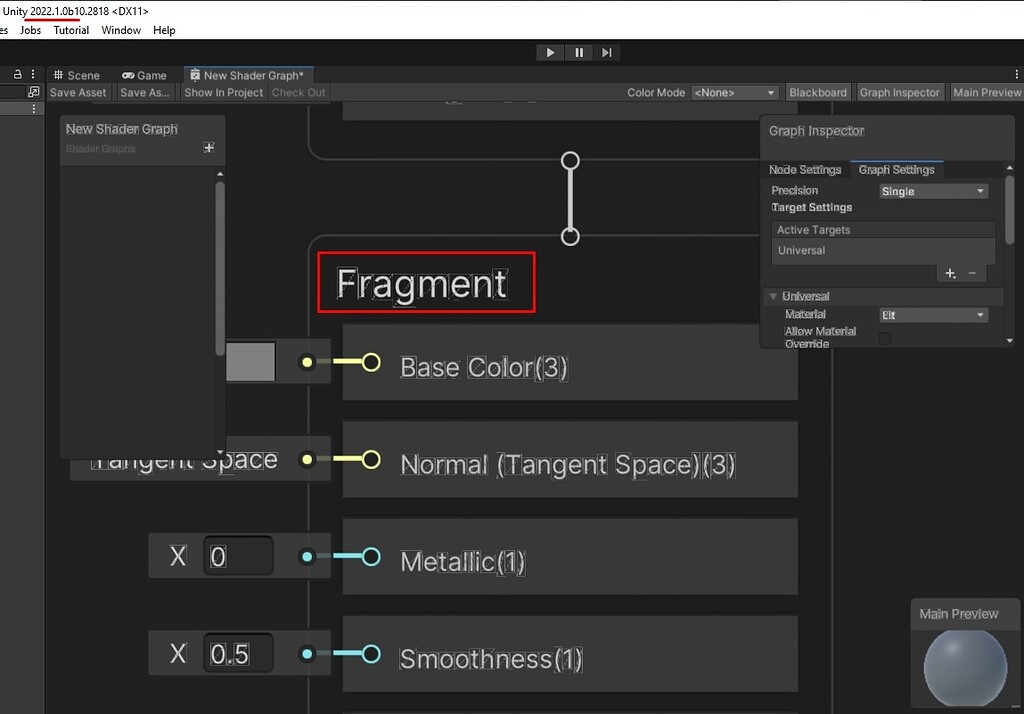The image size is (1024, 714).
Task: Click the Save Asset button
Action: pos(77,92)
